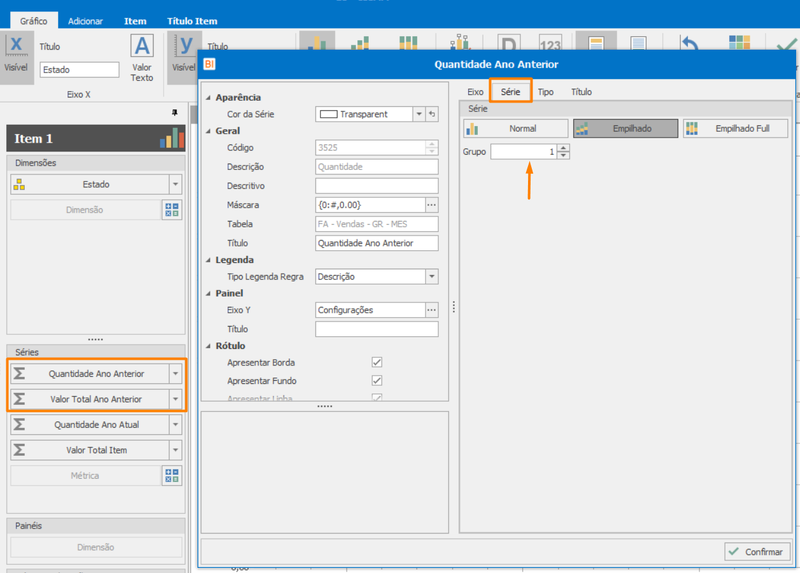Open the Adicionar ribbon tab
Screen dimensions: 800x573
[x=85, y=21]
